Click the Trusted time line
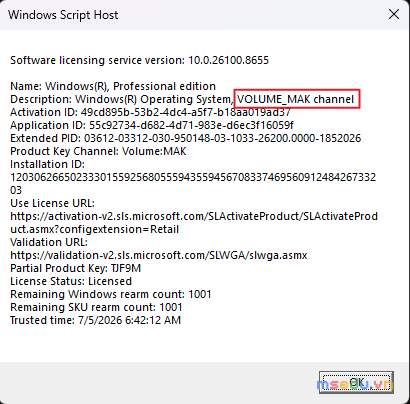 pos(95,320)
